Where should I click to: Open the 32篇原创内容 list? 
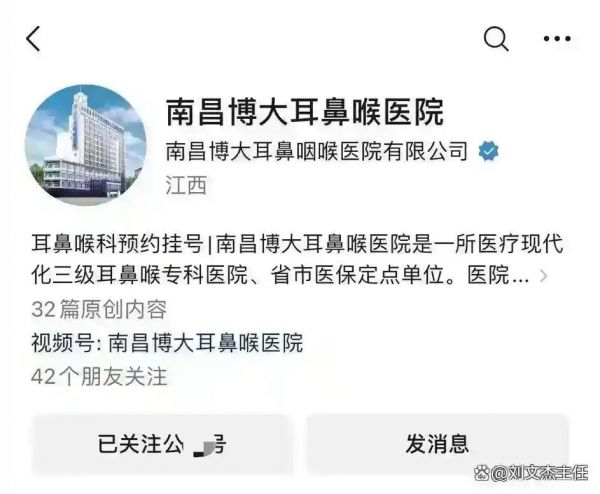[x=99, y=309]
